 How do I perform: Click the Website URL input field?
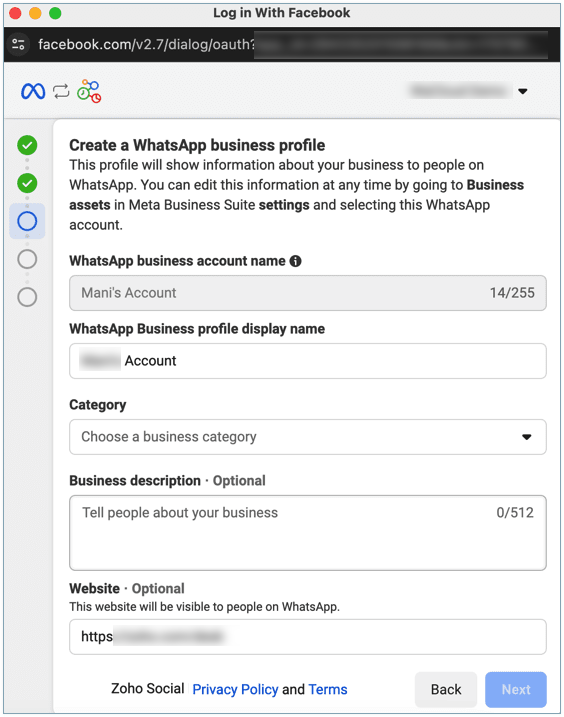pos(308,637)
